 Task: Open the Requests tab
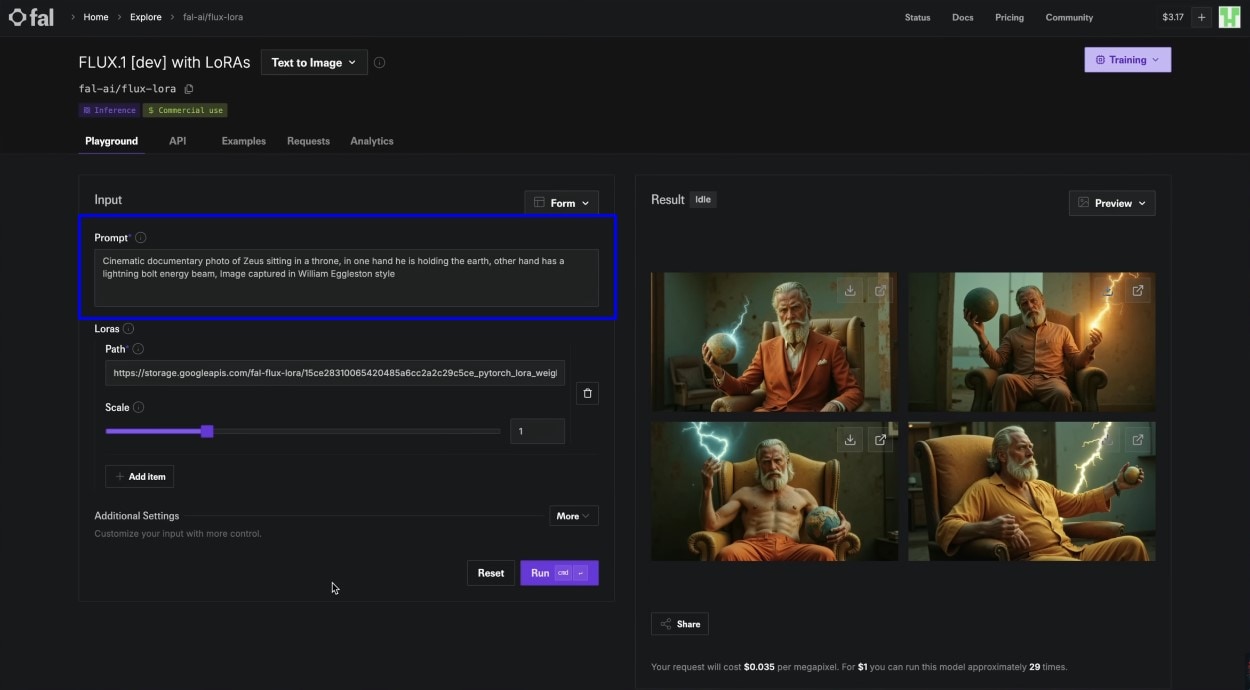coord(308,141)
